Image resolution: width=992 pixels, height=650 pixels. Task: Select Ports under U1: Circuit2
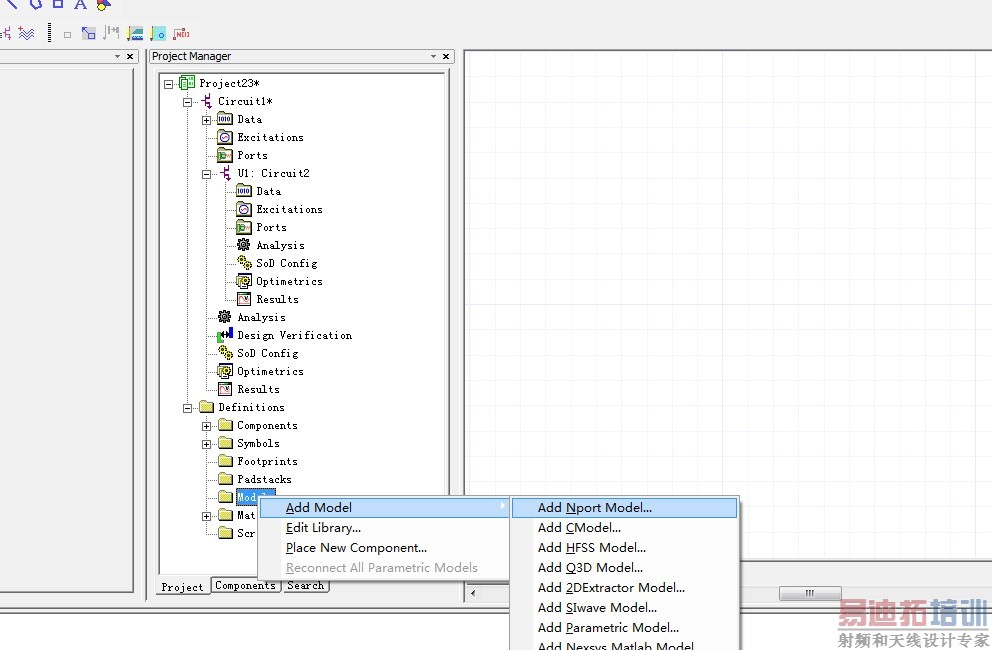pos(271,227)
